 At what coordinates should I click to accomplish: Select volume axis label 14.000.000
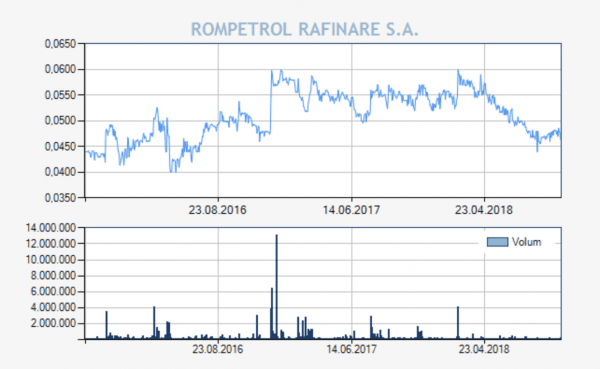point(51,228)
